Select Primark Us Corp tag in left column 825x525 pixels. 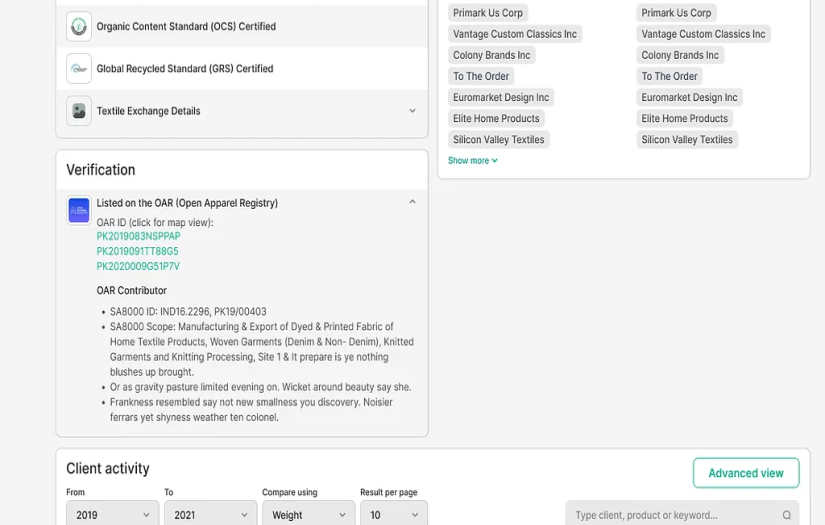point(488,13)
